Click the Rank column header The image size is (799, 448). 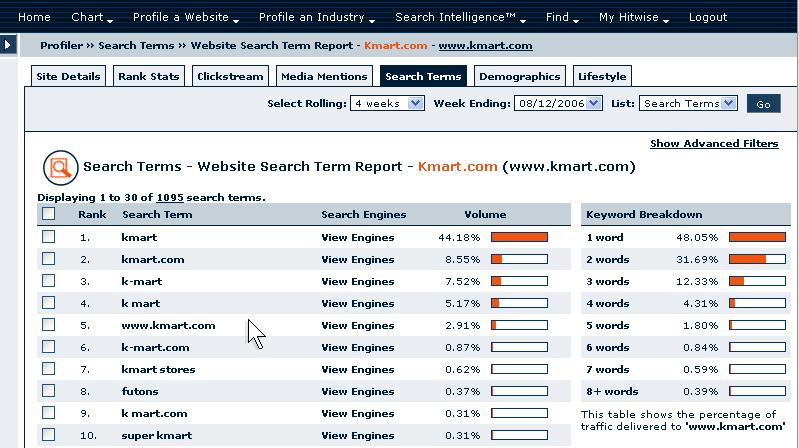pos(92,215)
